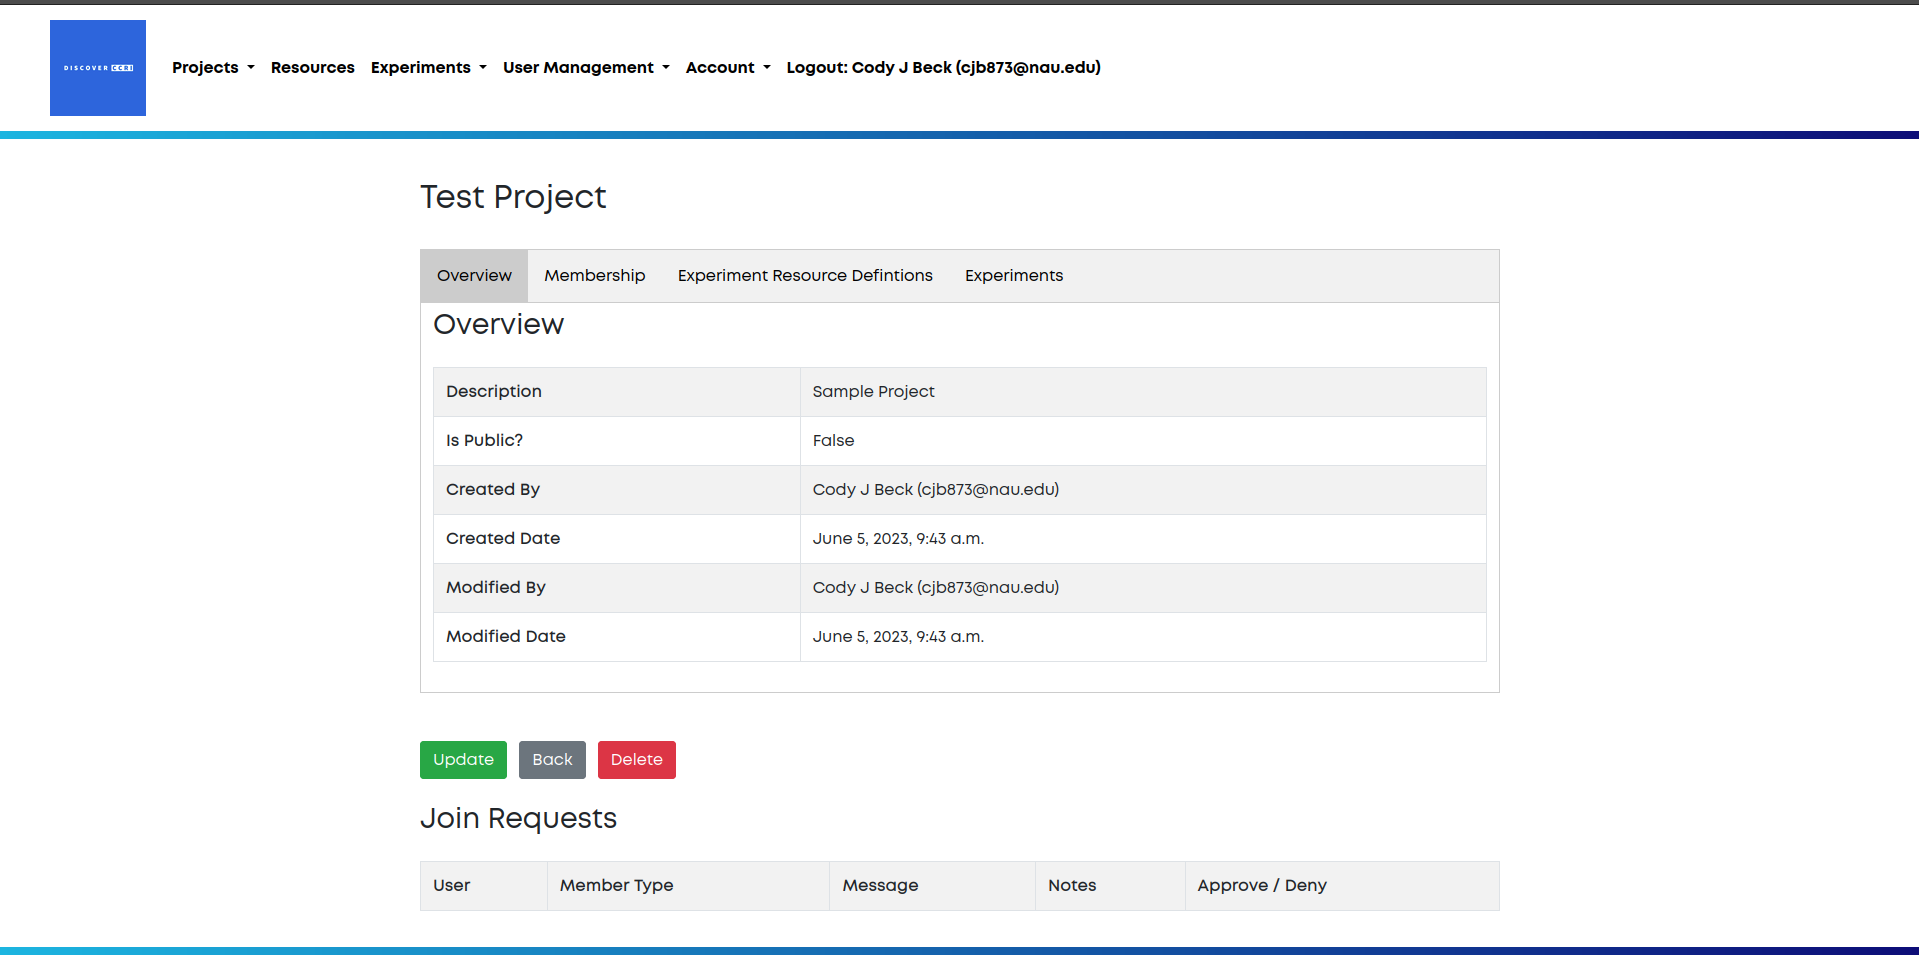Viewport: 1919px width, 972px height.
Task: Click the Discover CCRI logo
Action: 98,68
